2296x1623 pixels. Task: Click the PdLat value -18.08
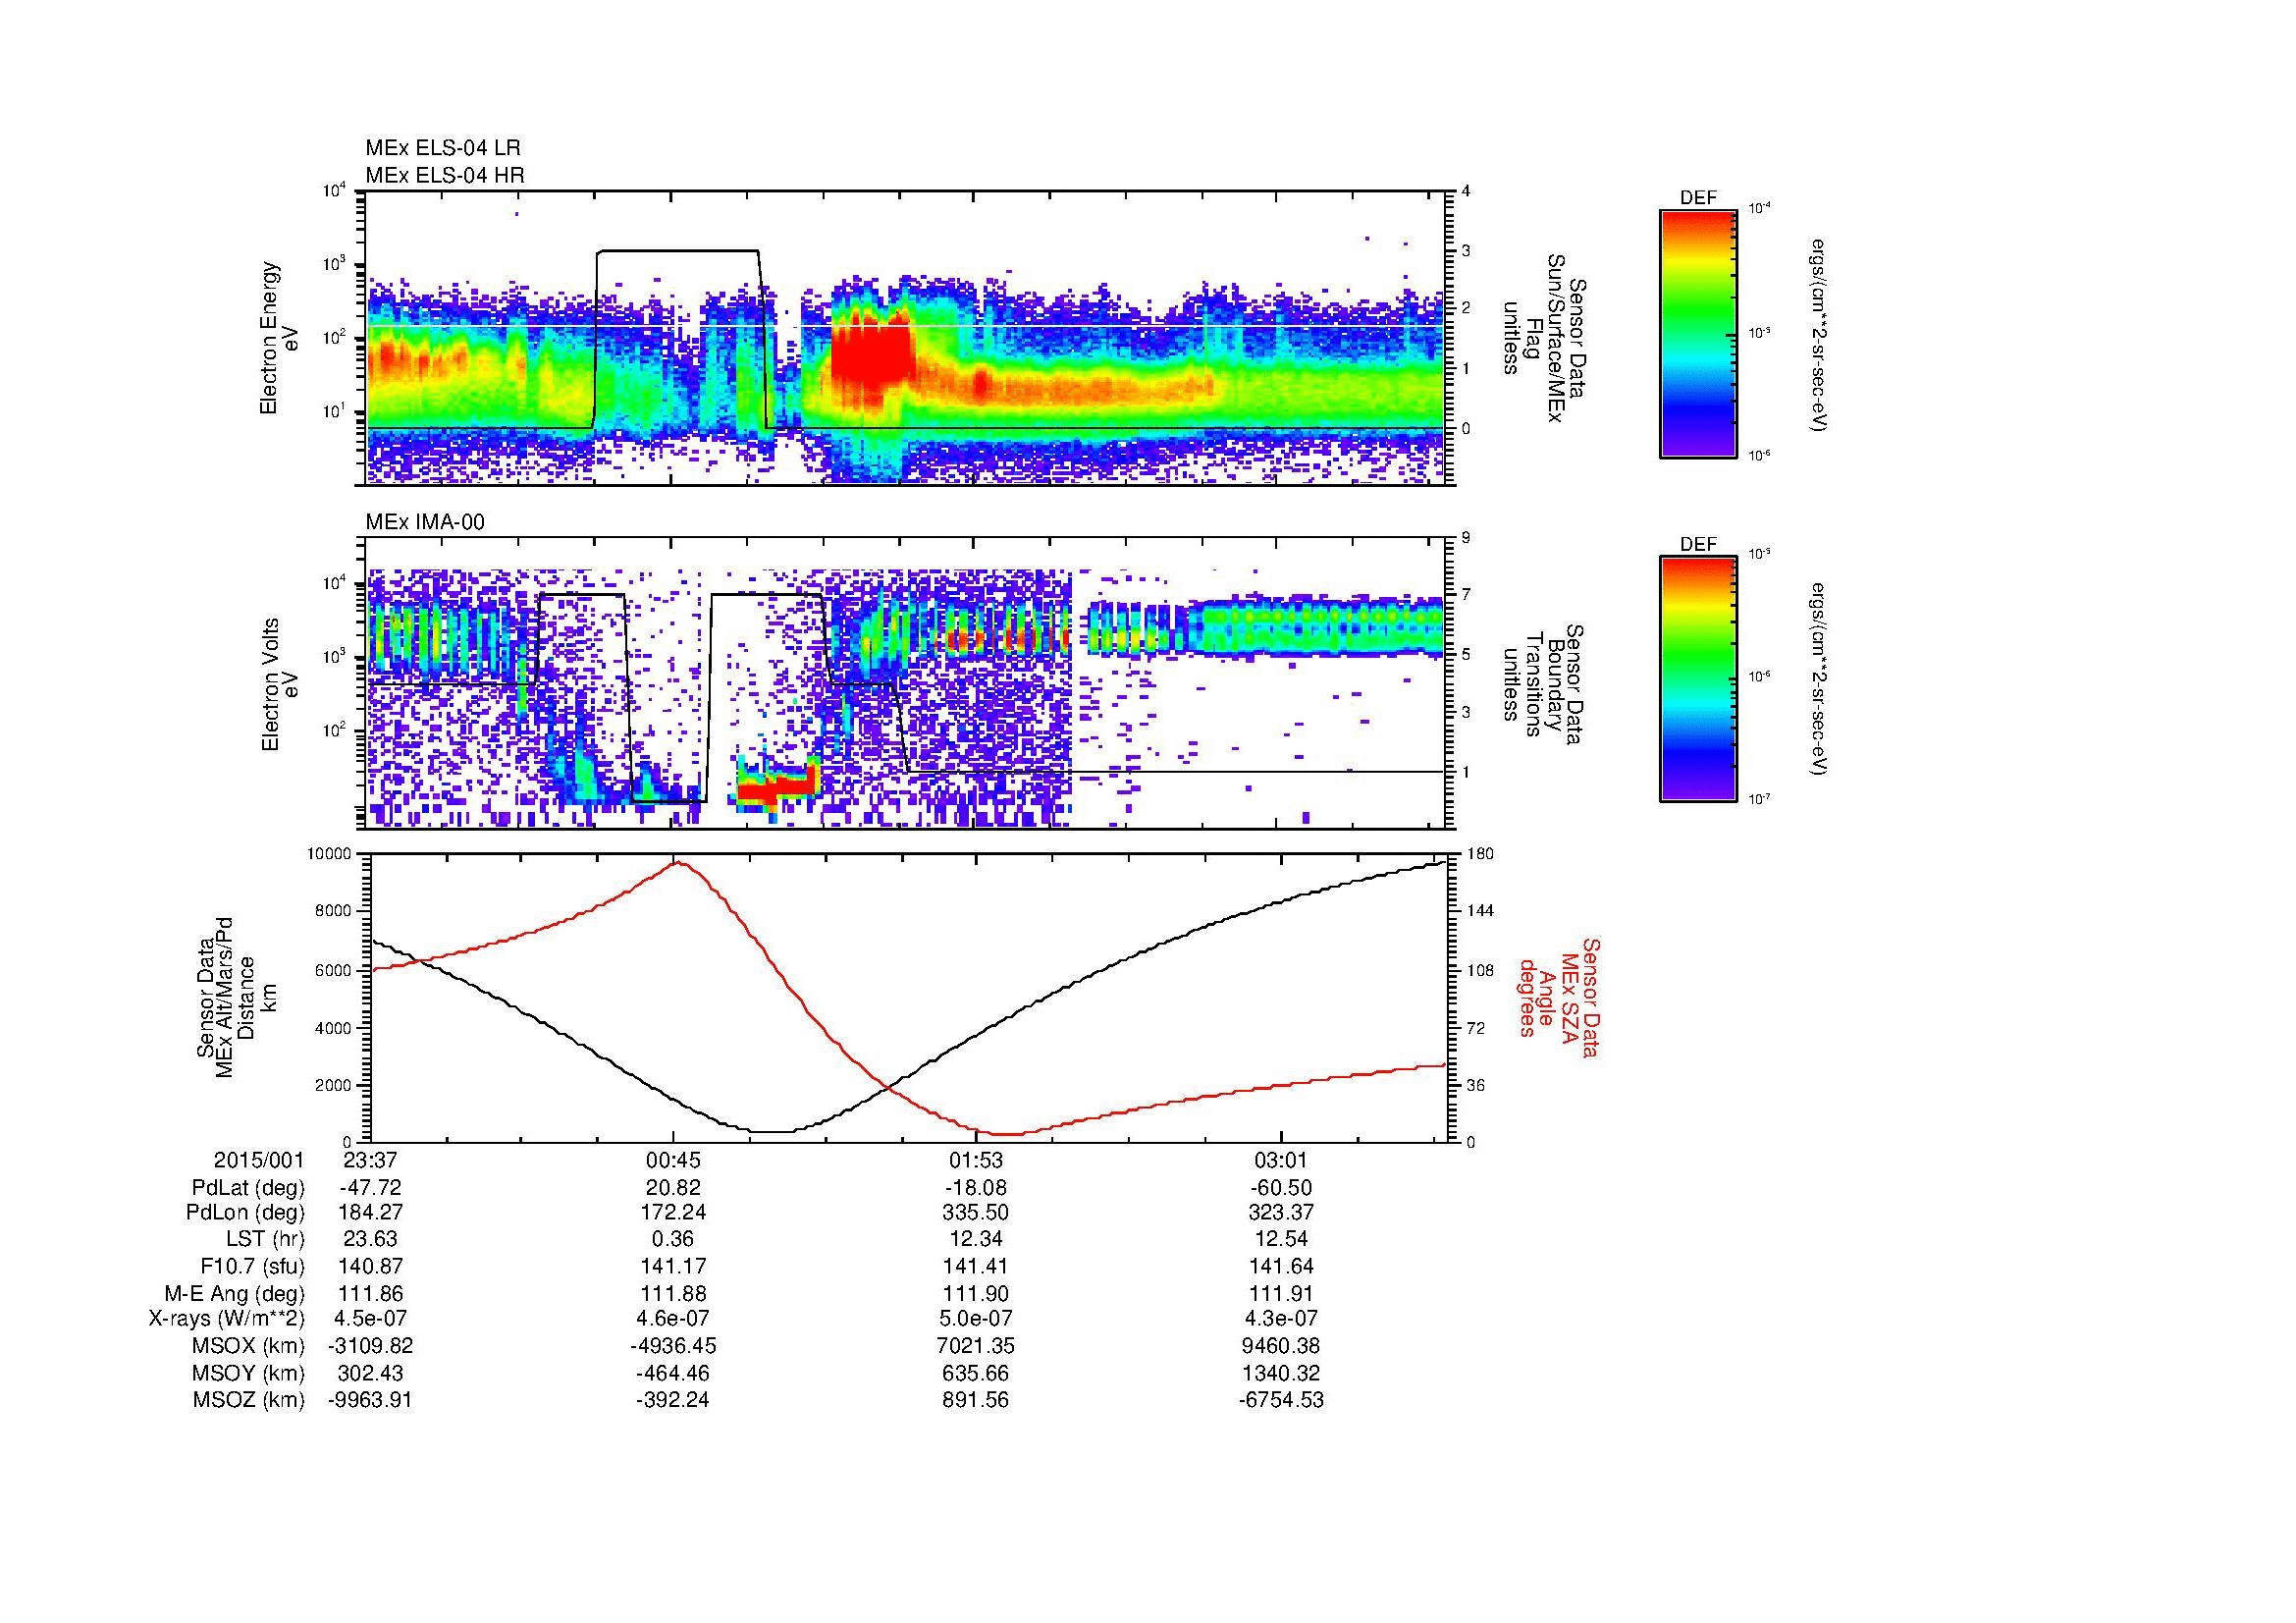976,1188
